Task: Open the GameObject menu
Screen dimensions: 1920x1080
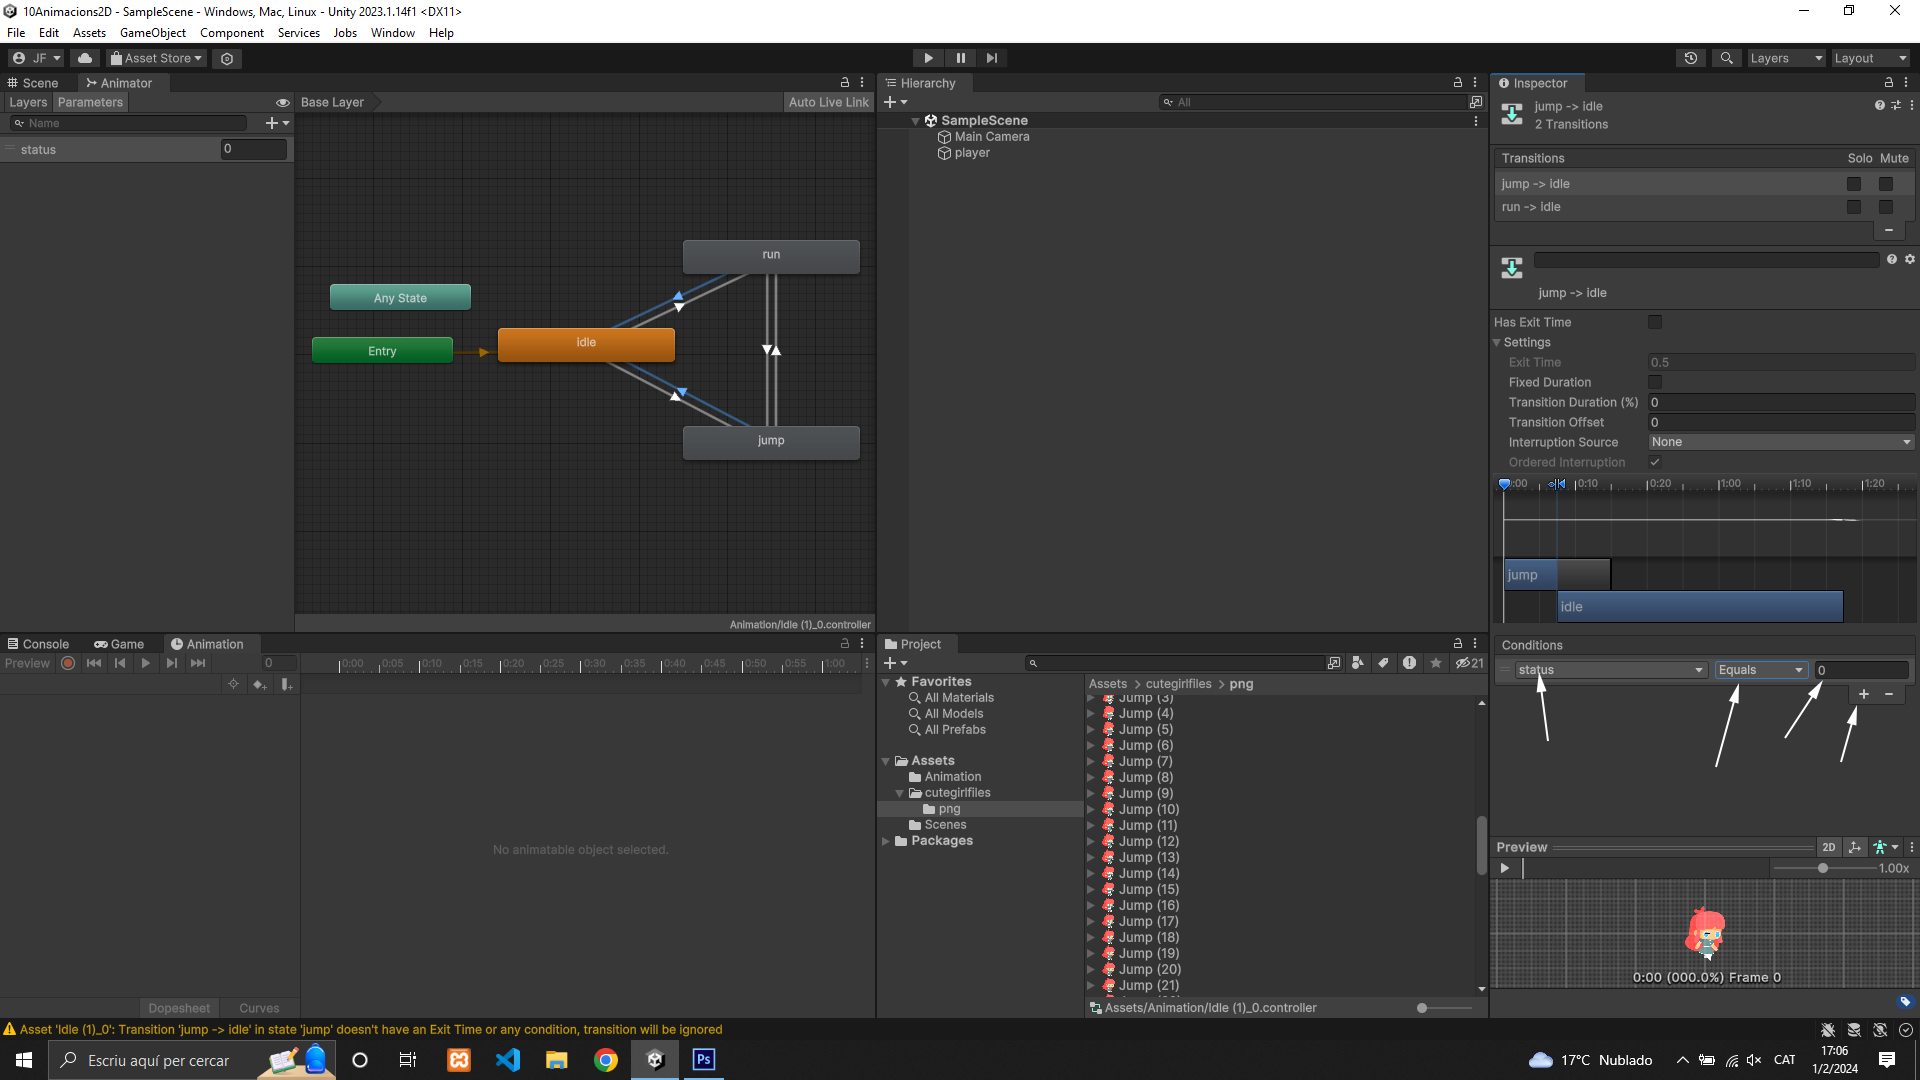Action: pos(152,33)
